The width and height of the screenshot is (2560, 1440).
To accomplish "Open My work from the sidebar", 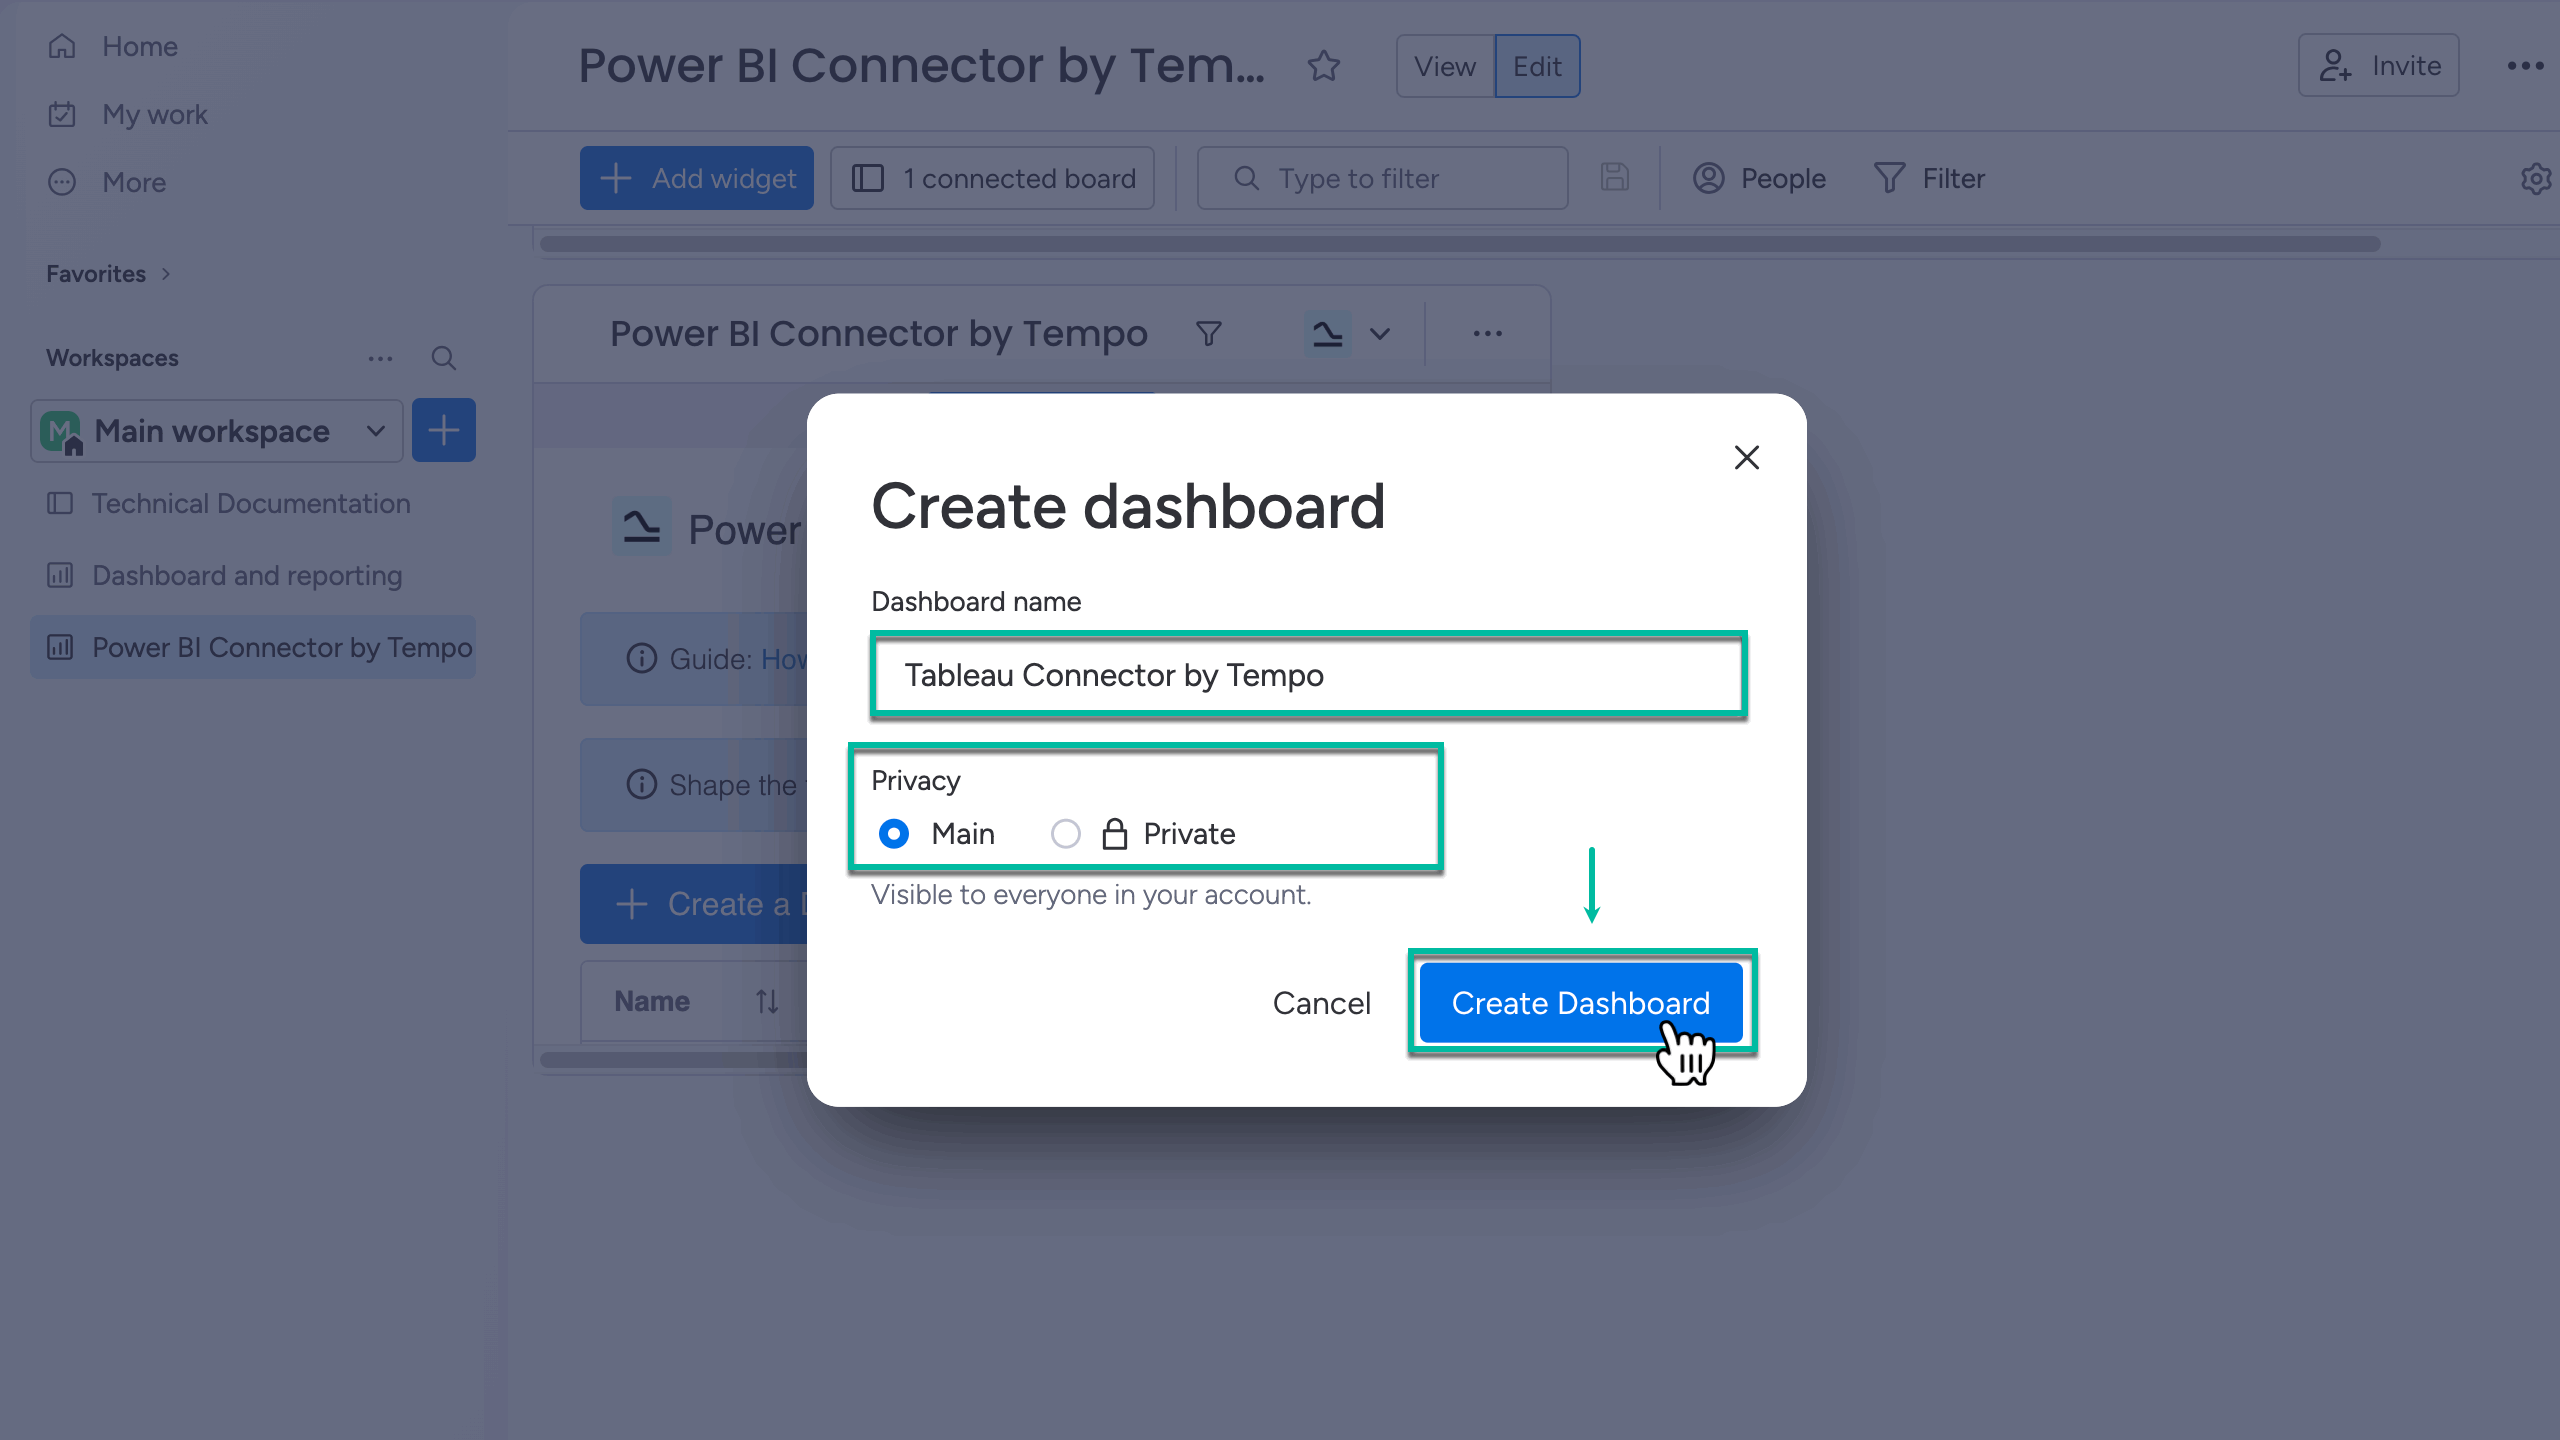I will click(x=155, y=114).
